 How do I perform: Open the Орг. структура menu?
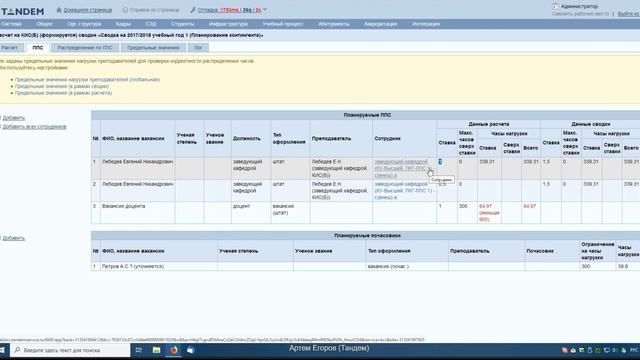point(84,24)
